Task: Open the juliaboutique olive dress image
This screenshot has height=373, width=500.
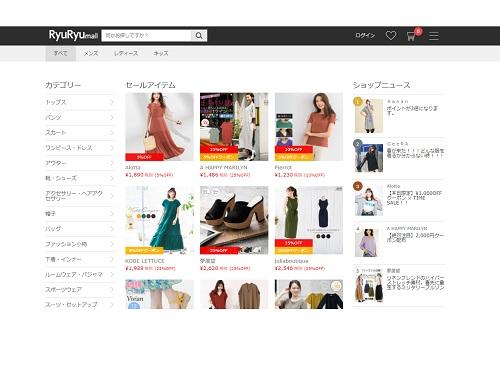Action: [309, 220]
